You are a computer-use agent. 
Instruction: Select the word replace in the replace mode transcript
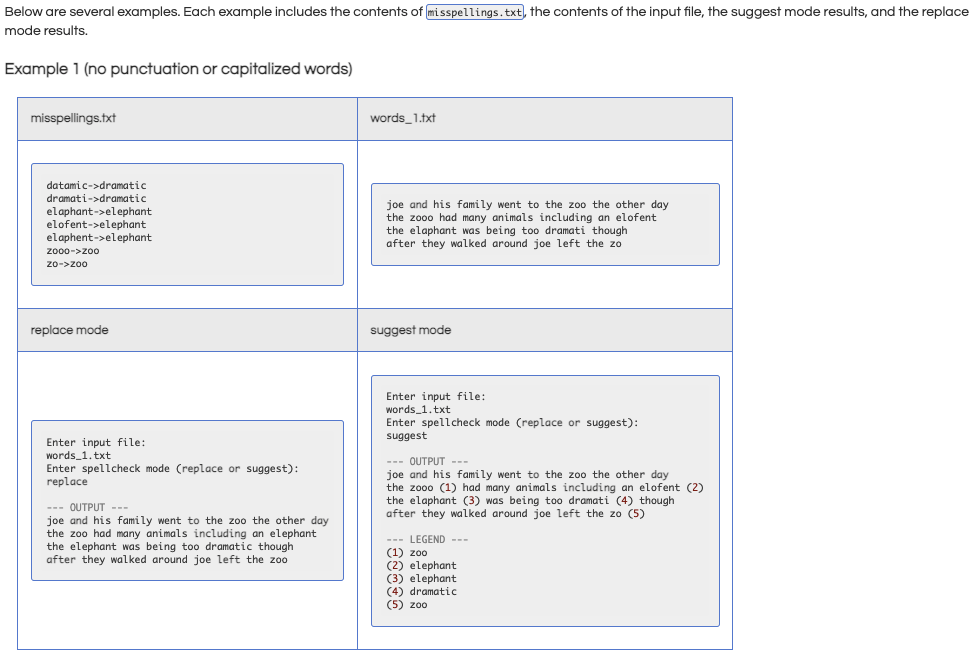pyautogui.click(x=67, y=481)
